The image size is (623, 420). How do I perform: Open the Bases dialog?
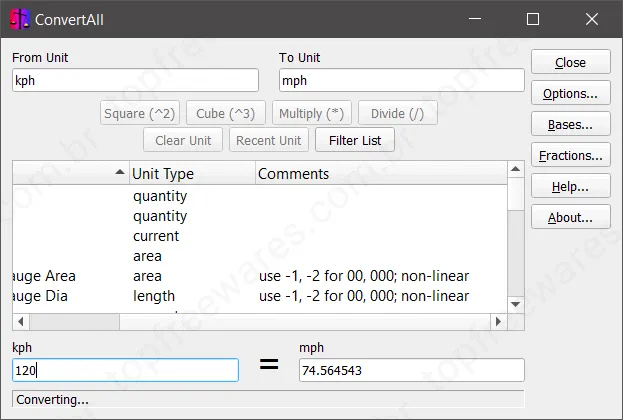571,124
